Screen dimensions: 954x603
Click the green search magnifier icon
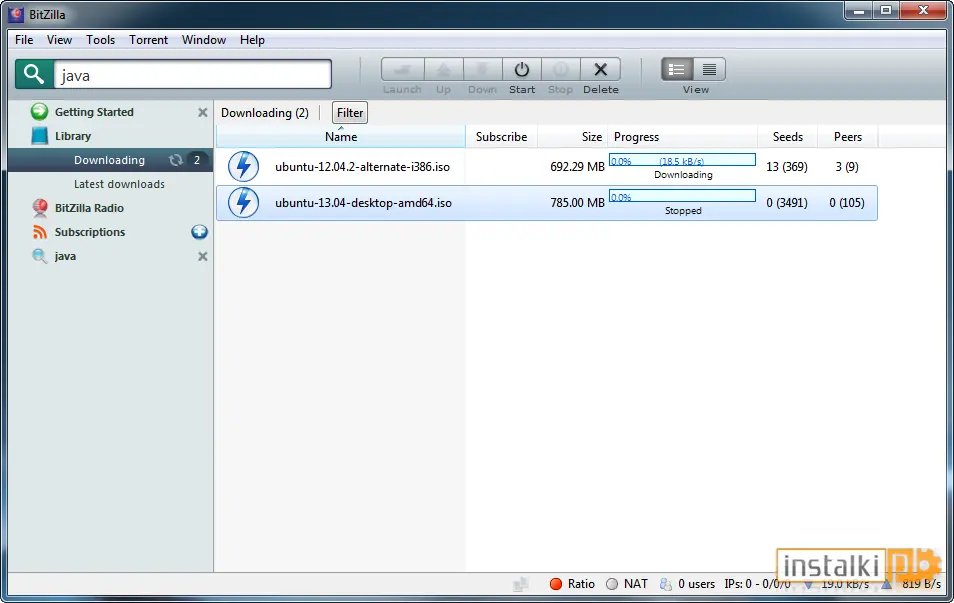click(x=34, y=74)
